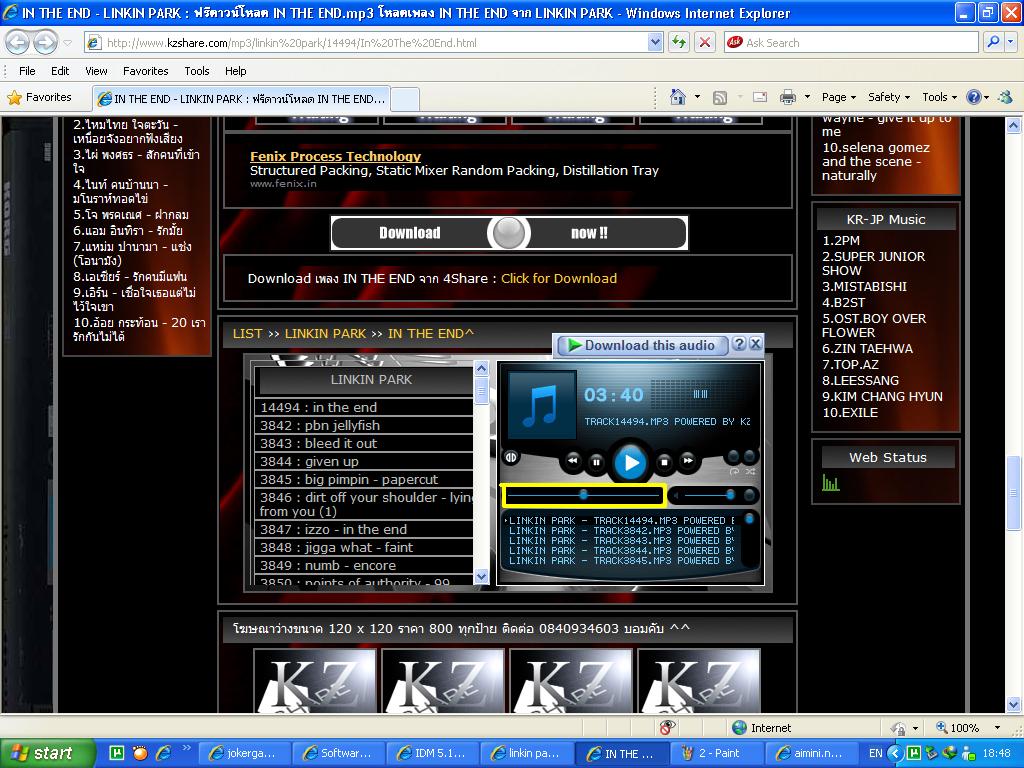The height and width of the screenshot is (768, 1024).
Task: Click the browser Forward arrow button
Action: click(44, 43)
